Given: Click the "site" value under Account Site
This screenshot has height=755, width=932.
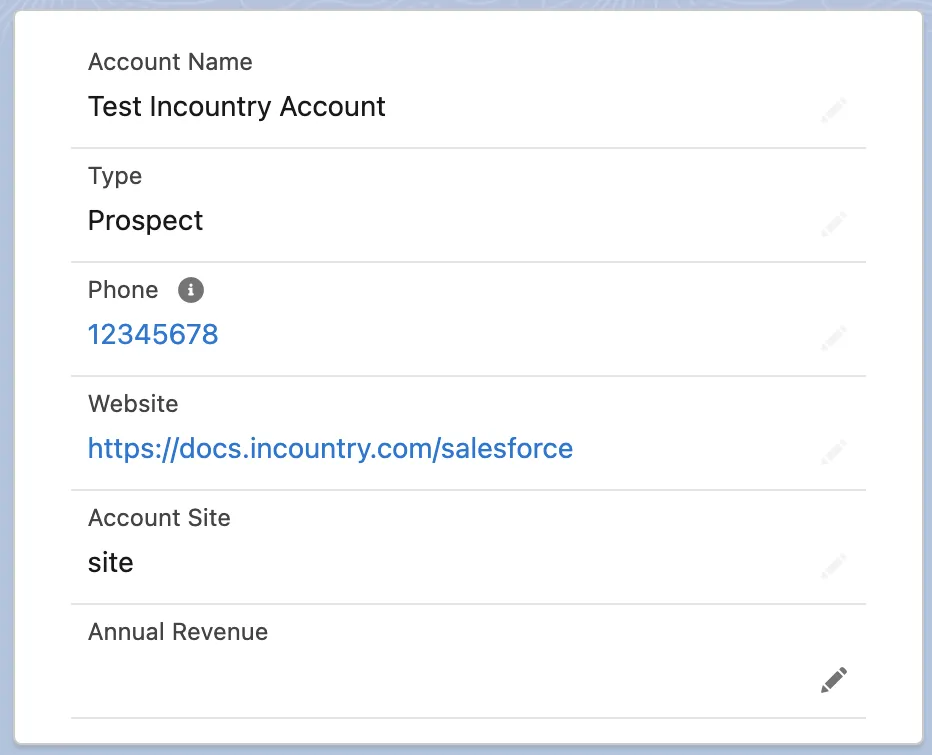Looking at the screenshot, I should click(x=111, y=563).
